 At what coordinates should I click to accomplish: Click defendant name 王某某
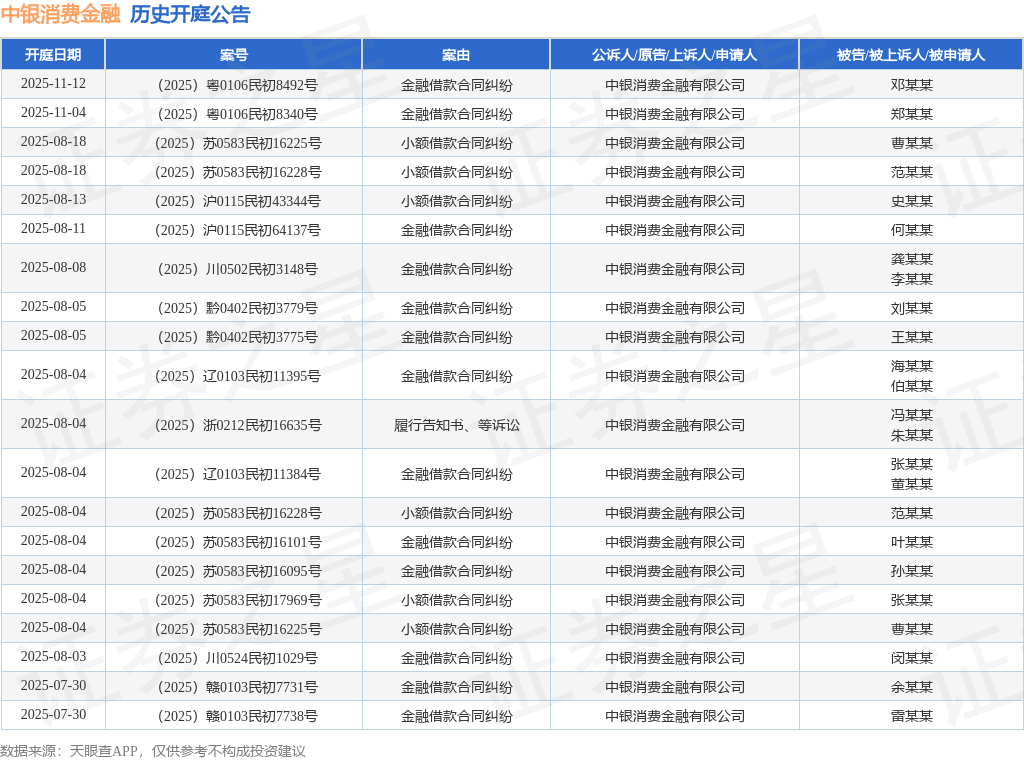[x=912, y=337]
